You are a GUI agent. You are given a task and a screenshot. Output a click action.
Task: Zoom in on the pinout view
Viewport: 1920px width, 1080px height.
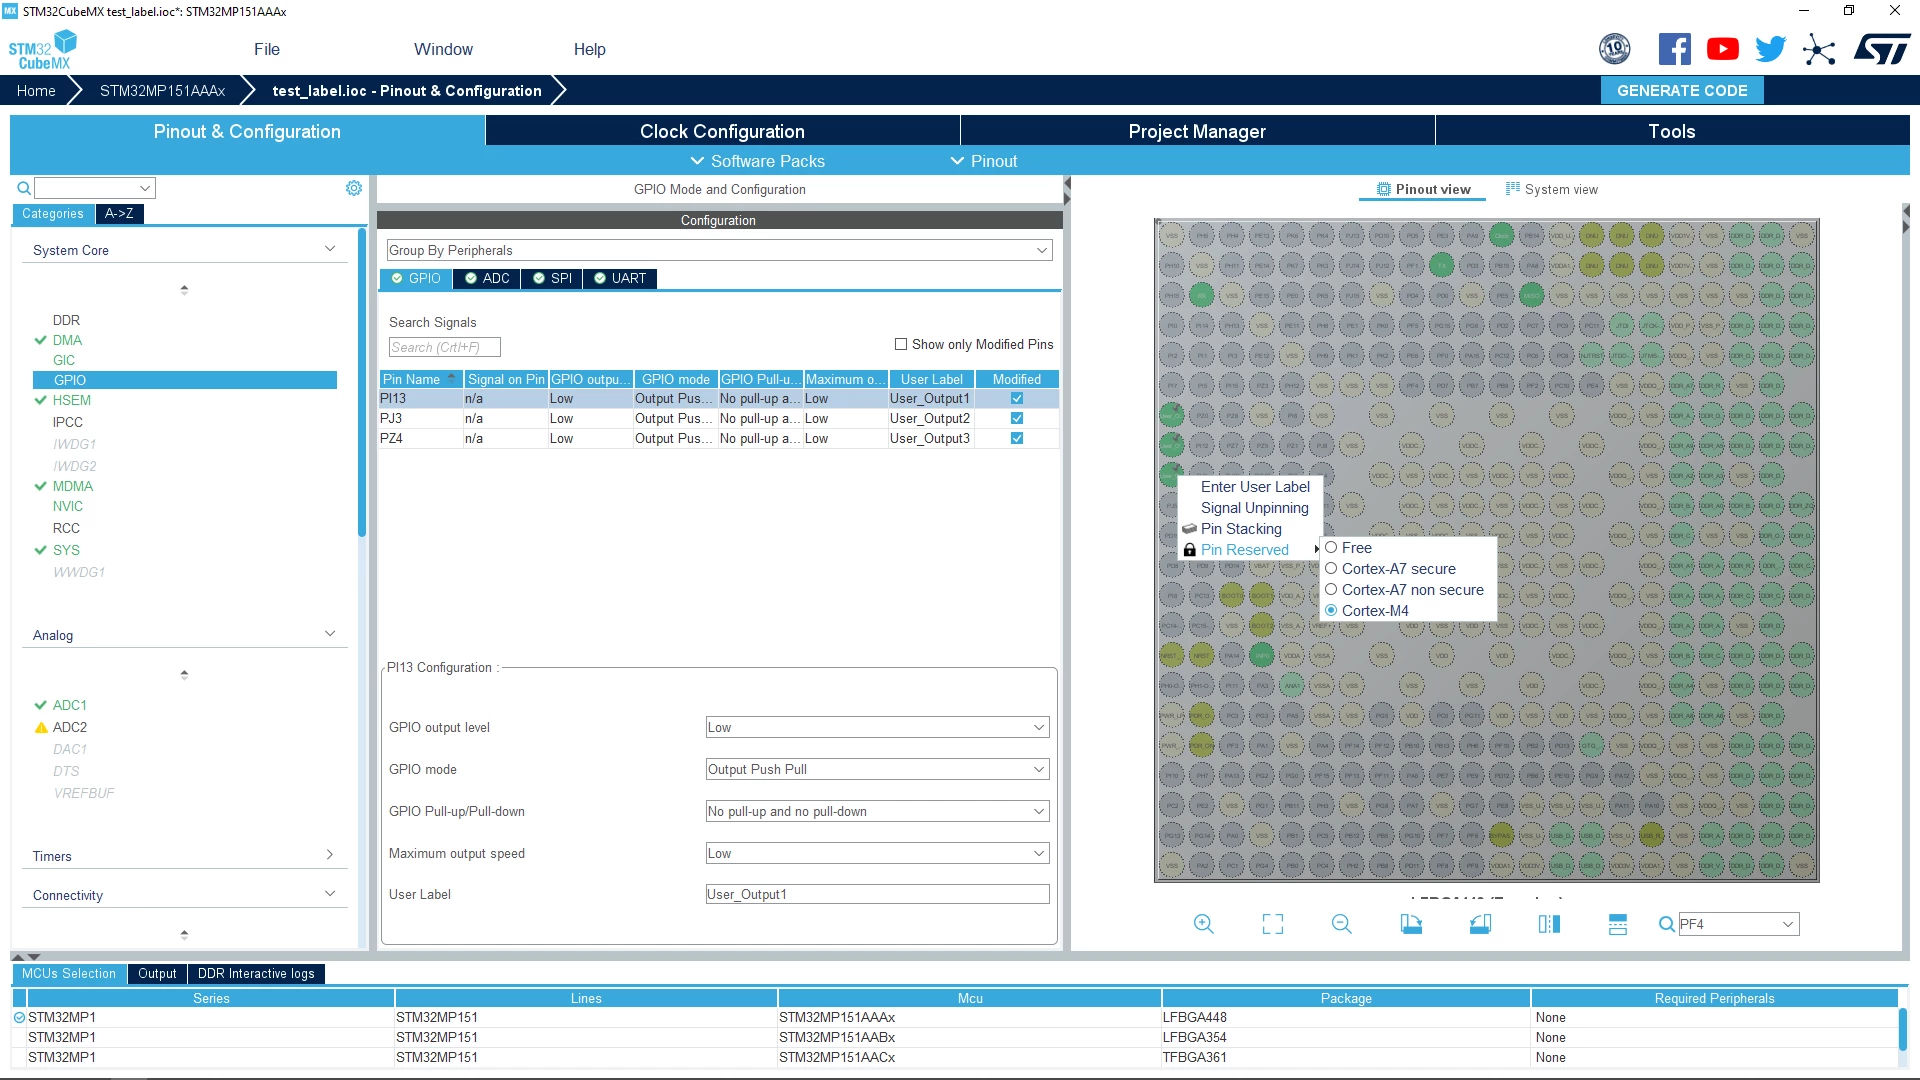(1203, 924)
